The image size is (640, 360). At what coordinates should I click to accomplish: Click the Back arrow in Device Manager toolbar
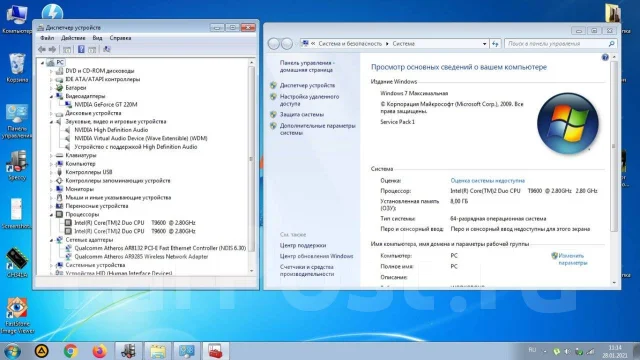pos(42,49)
